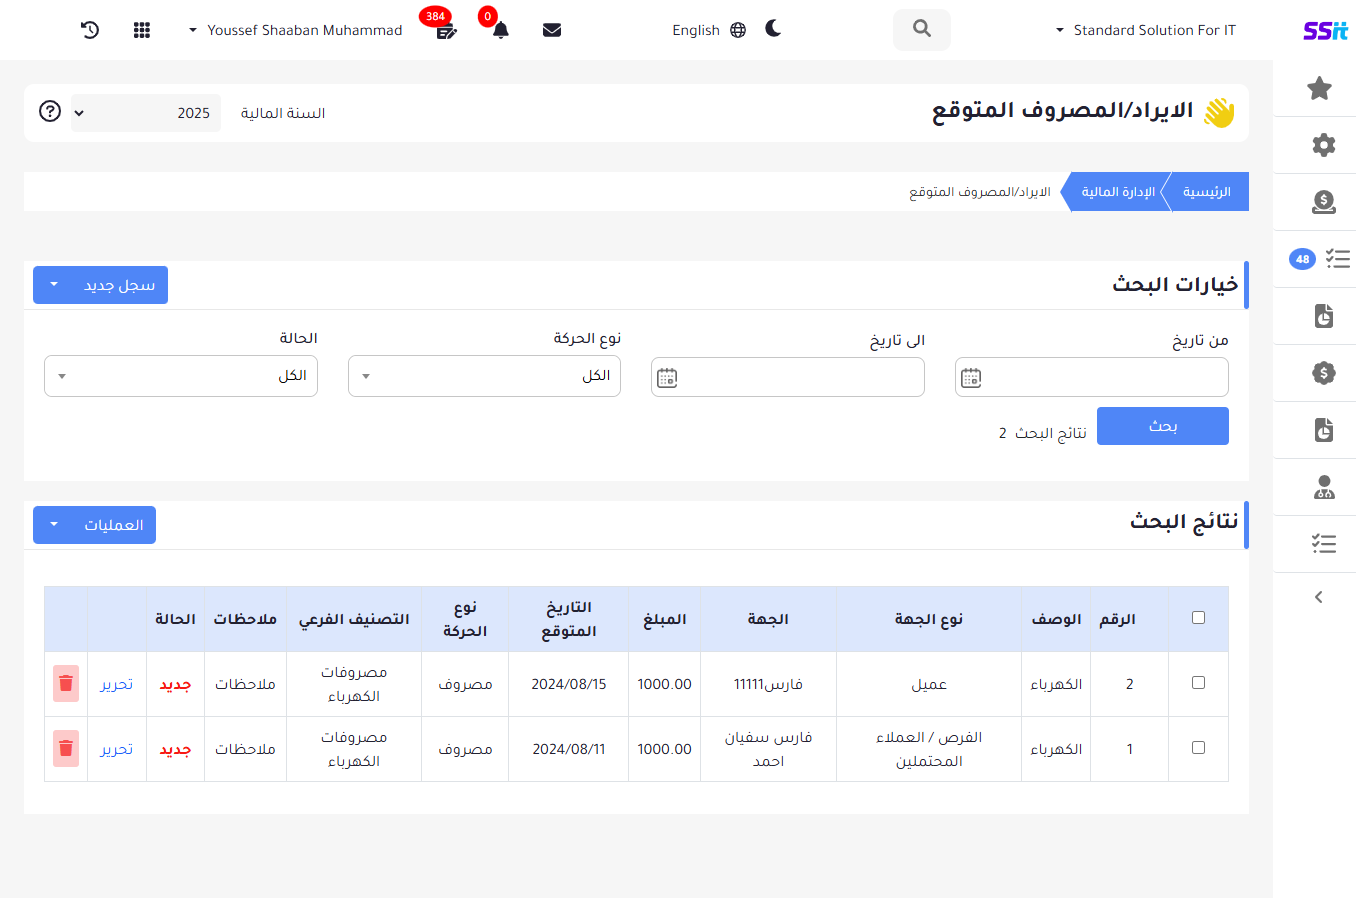Open the money hand sidebar icon

(1324, 202)
